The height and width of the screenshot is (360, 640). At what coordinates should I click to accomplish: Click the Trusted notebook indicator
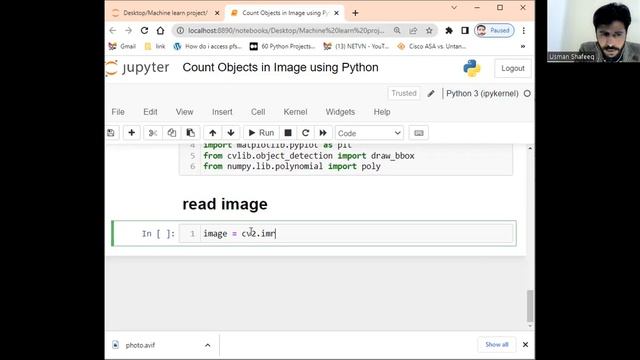click(404, 93)
